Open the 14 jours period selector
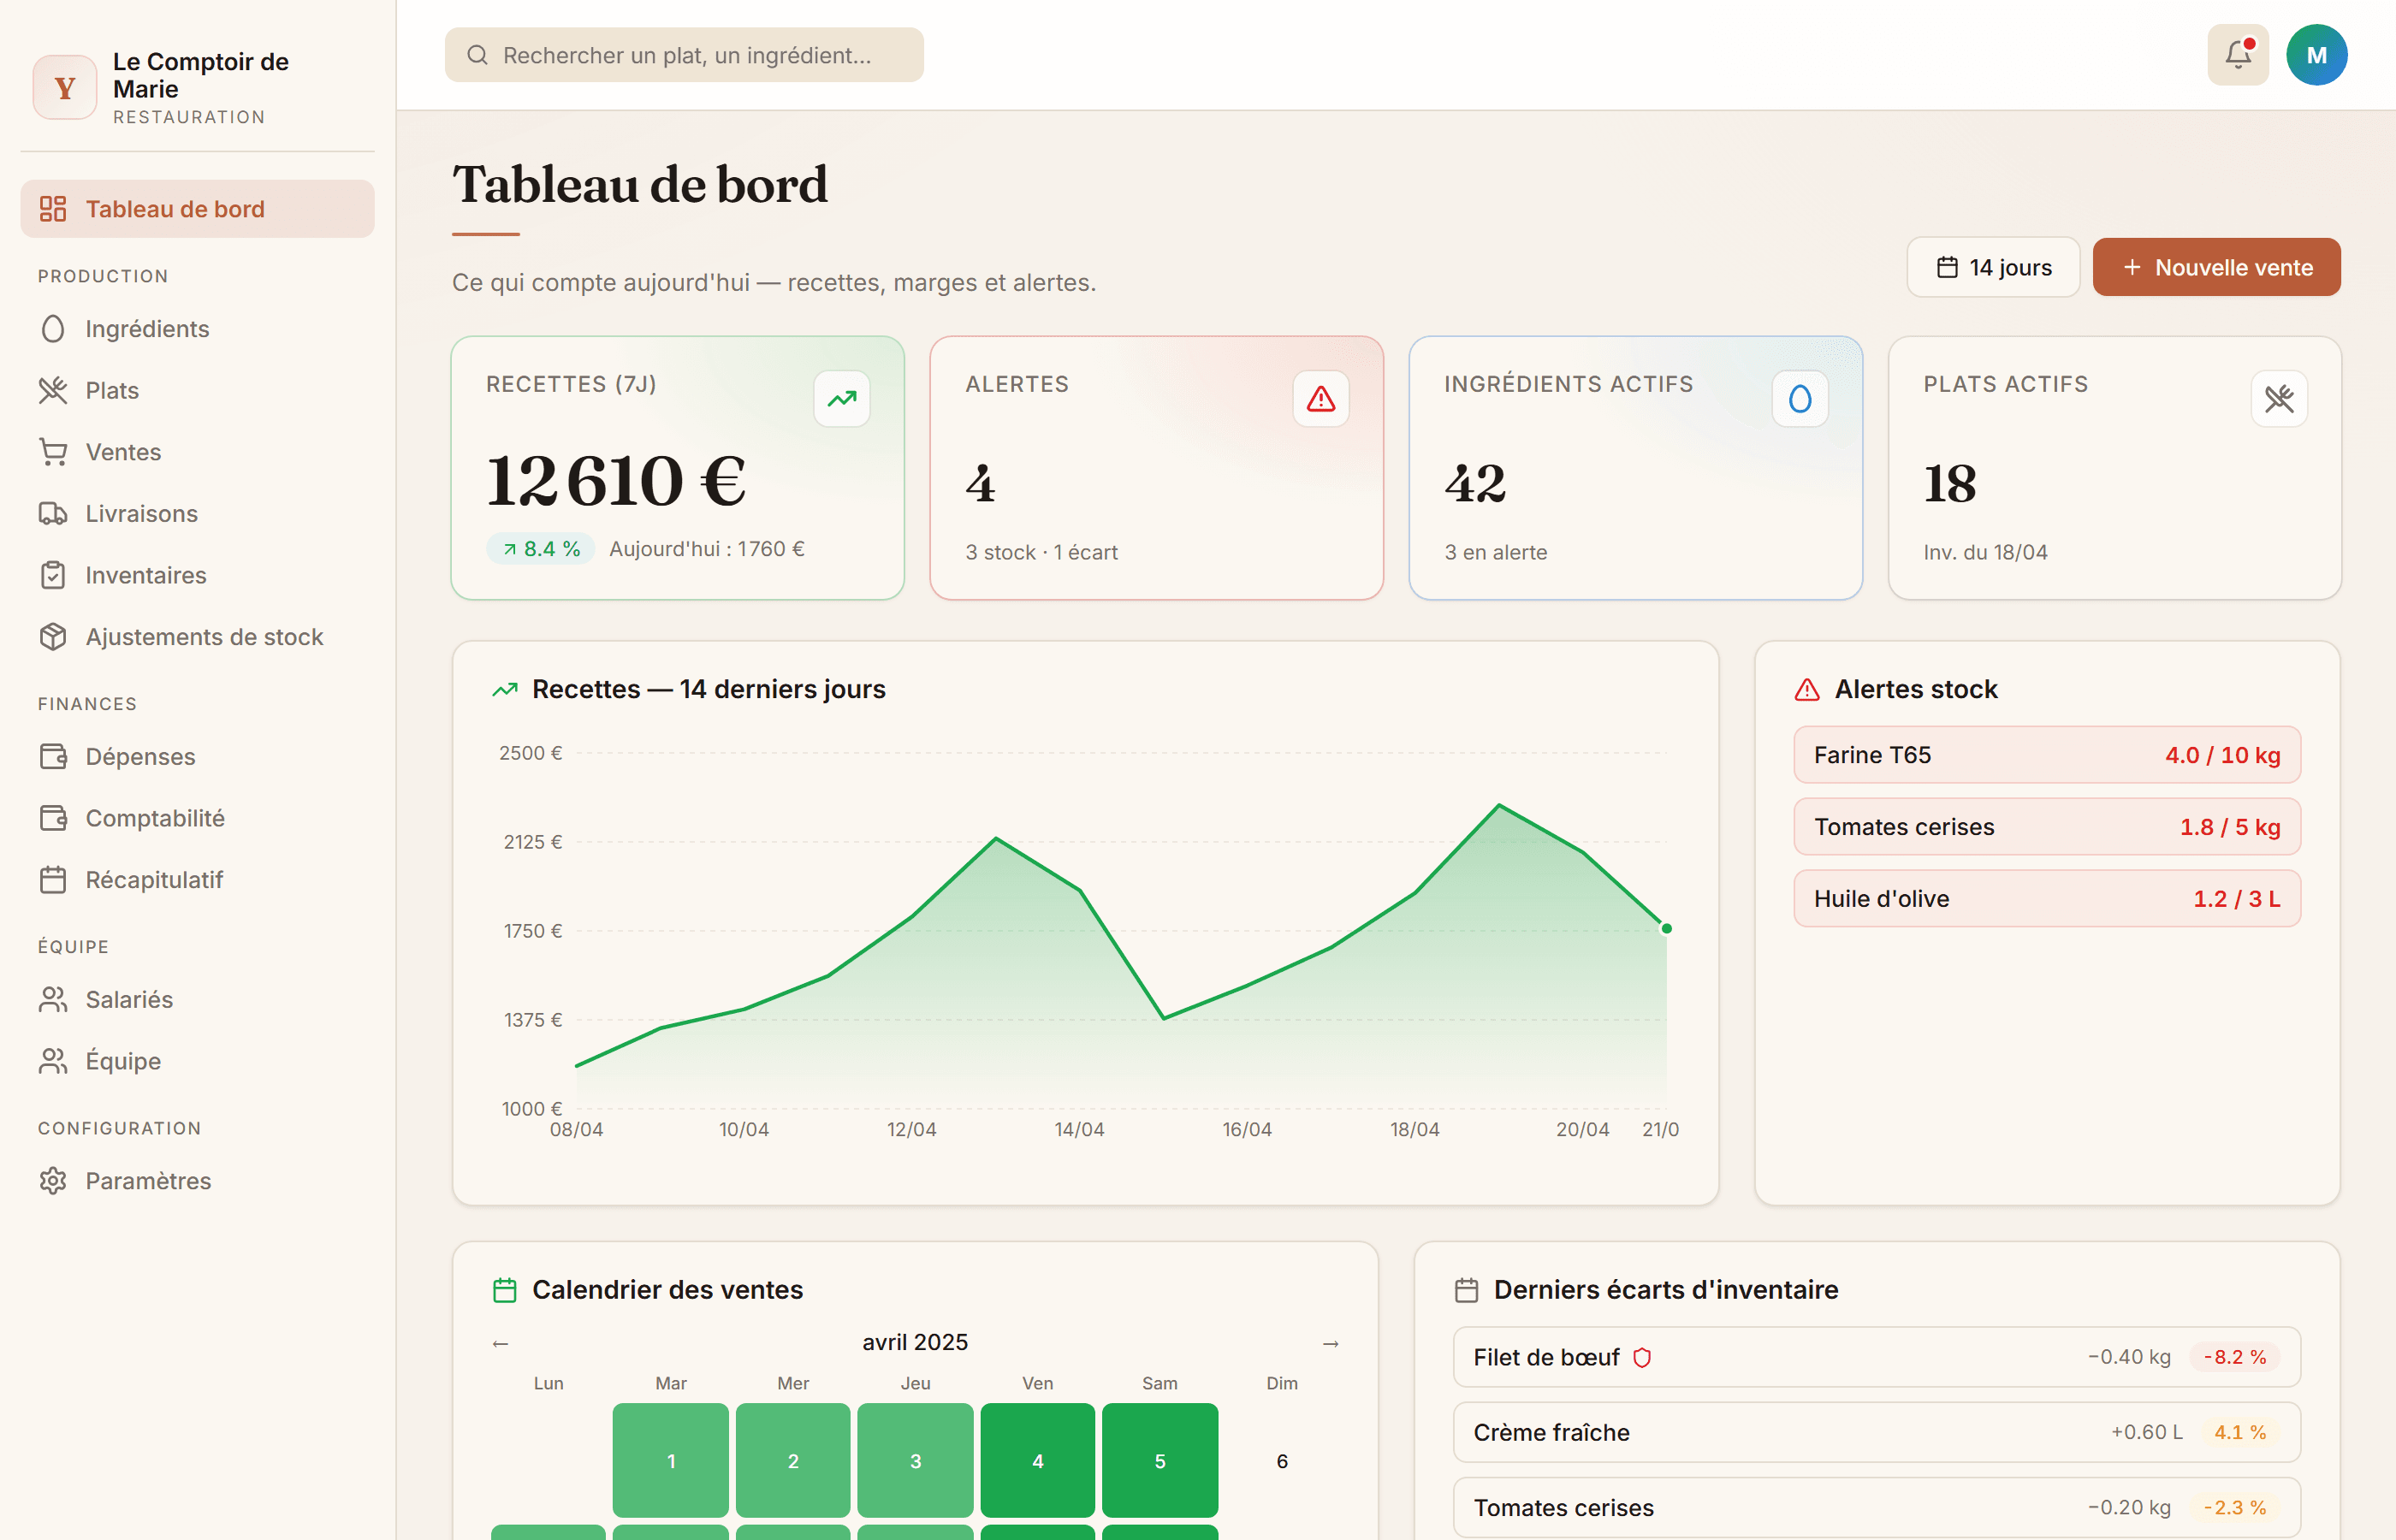2396x1540 pixels. (x=1992, y=267)
